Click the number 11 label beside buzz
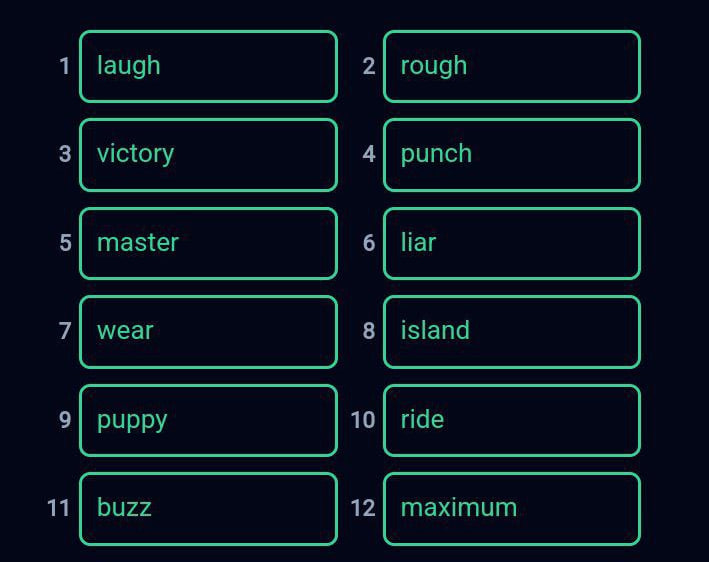The width and height of the screenshot is (709, 562). 59,508
